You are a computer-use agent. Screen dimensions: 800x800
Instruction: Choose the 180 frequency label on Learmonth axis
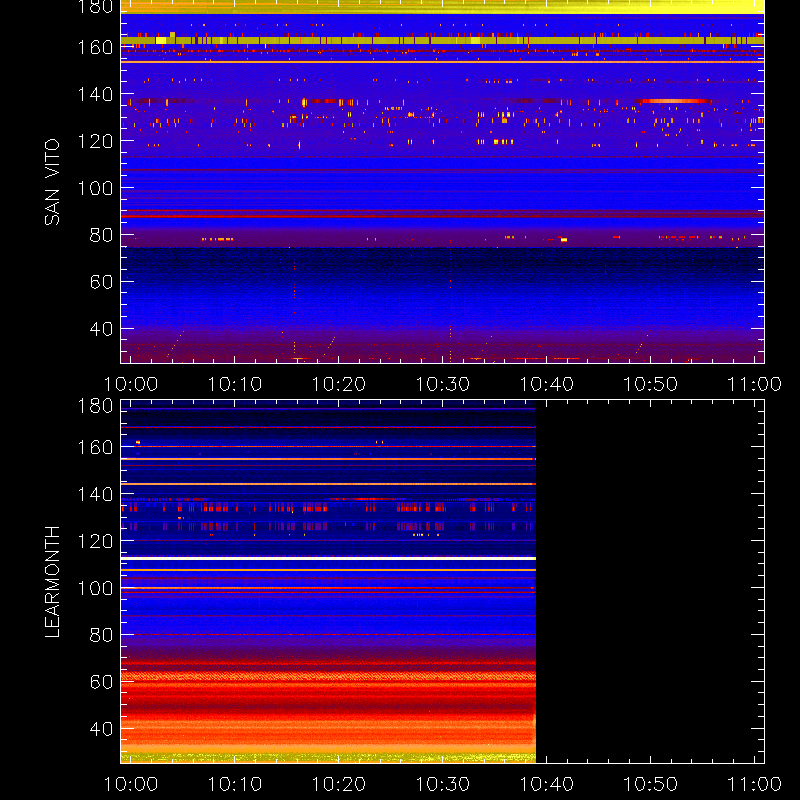(x=95, y=406)
